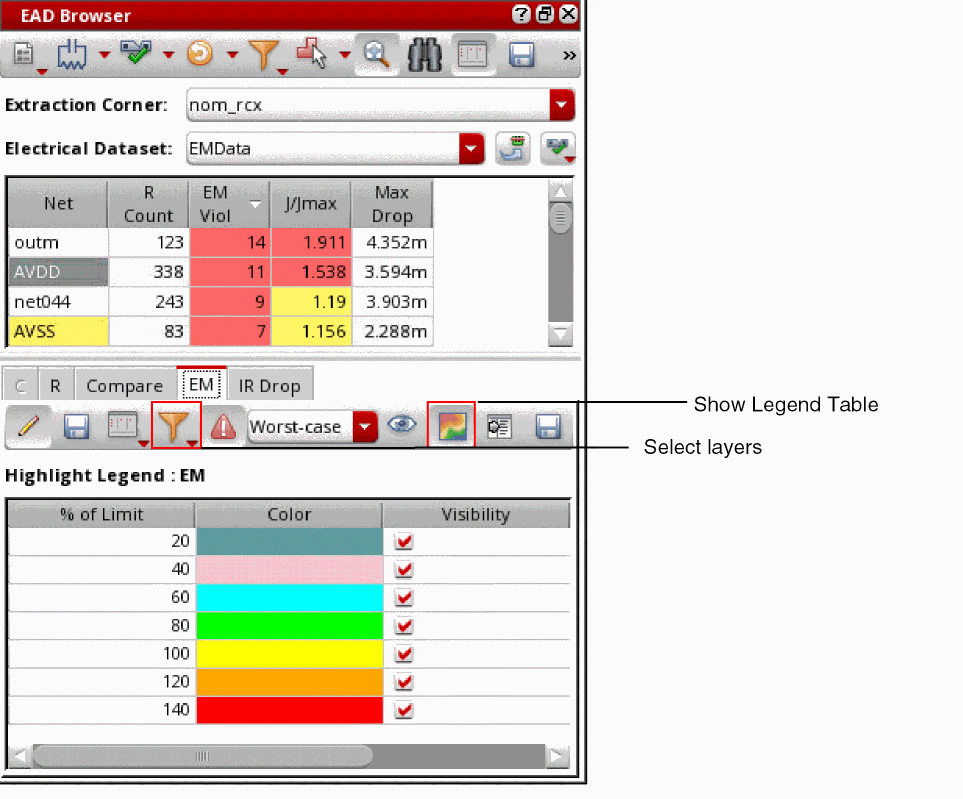Open the Electrical Dataset dropdown
The image size is (963, 799).
point(471,149)
